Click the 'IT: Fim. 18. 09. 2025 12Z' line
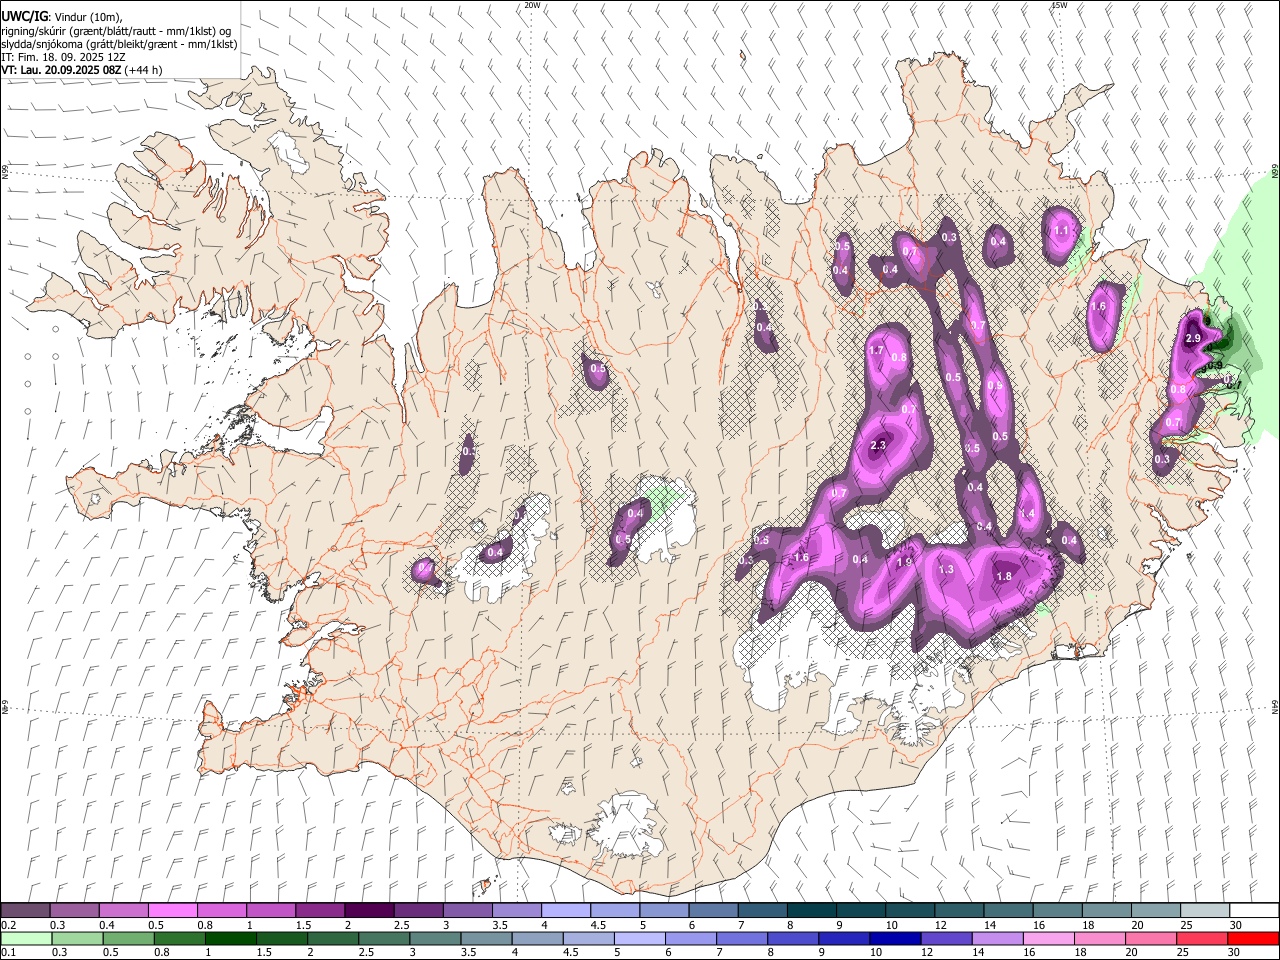Screen dimensions: 1280x960 tap(63, 57)
